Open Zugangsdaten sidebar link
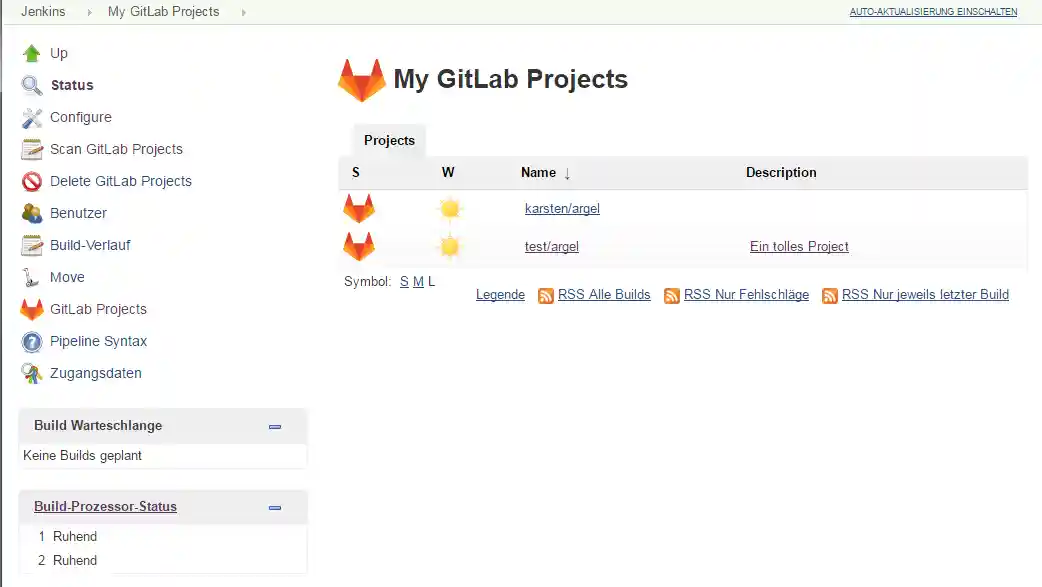 [96, 373]
